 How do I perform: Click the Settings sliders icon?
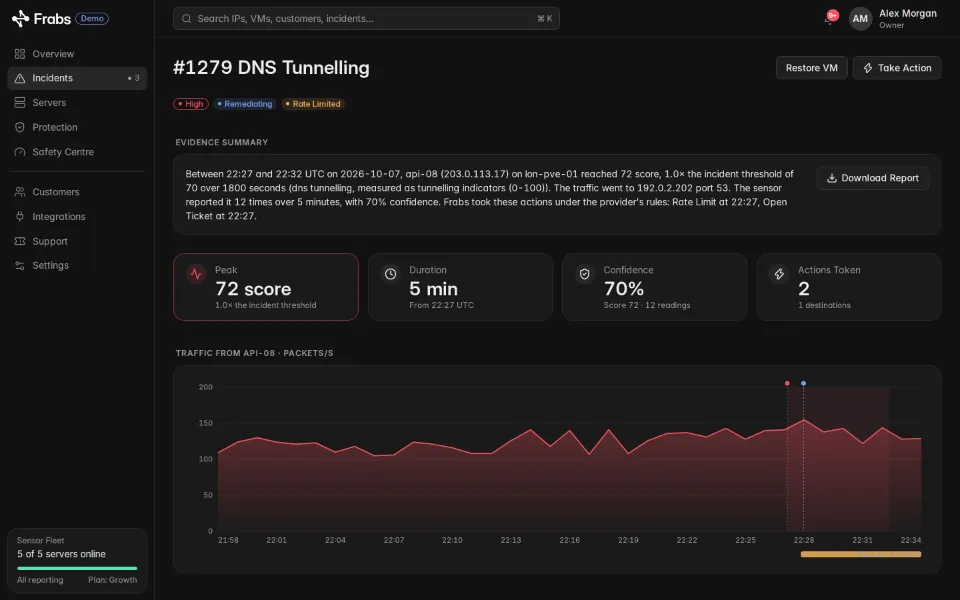tap(20, 266)
